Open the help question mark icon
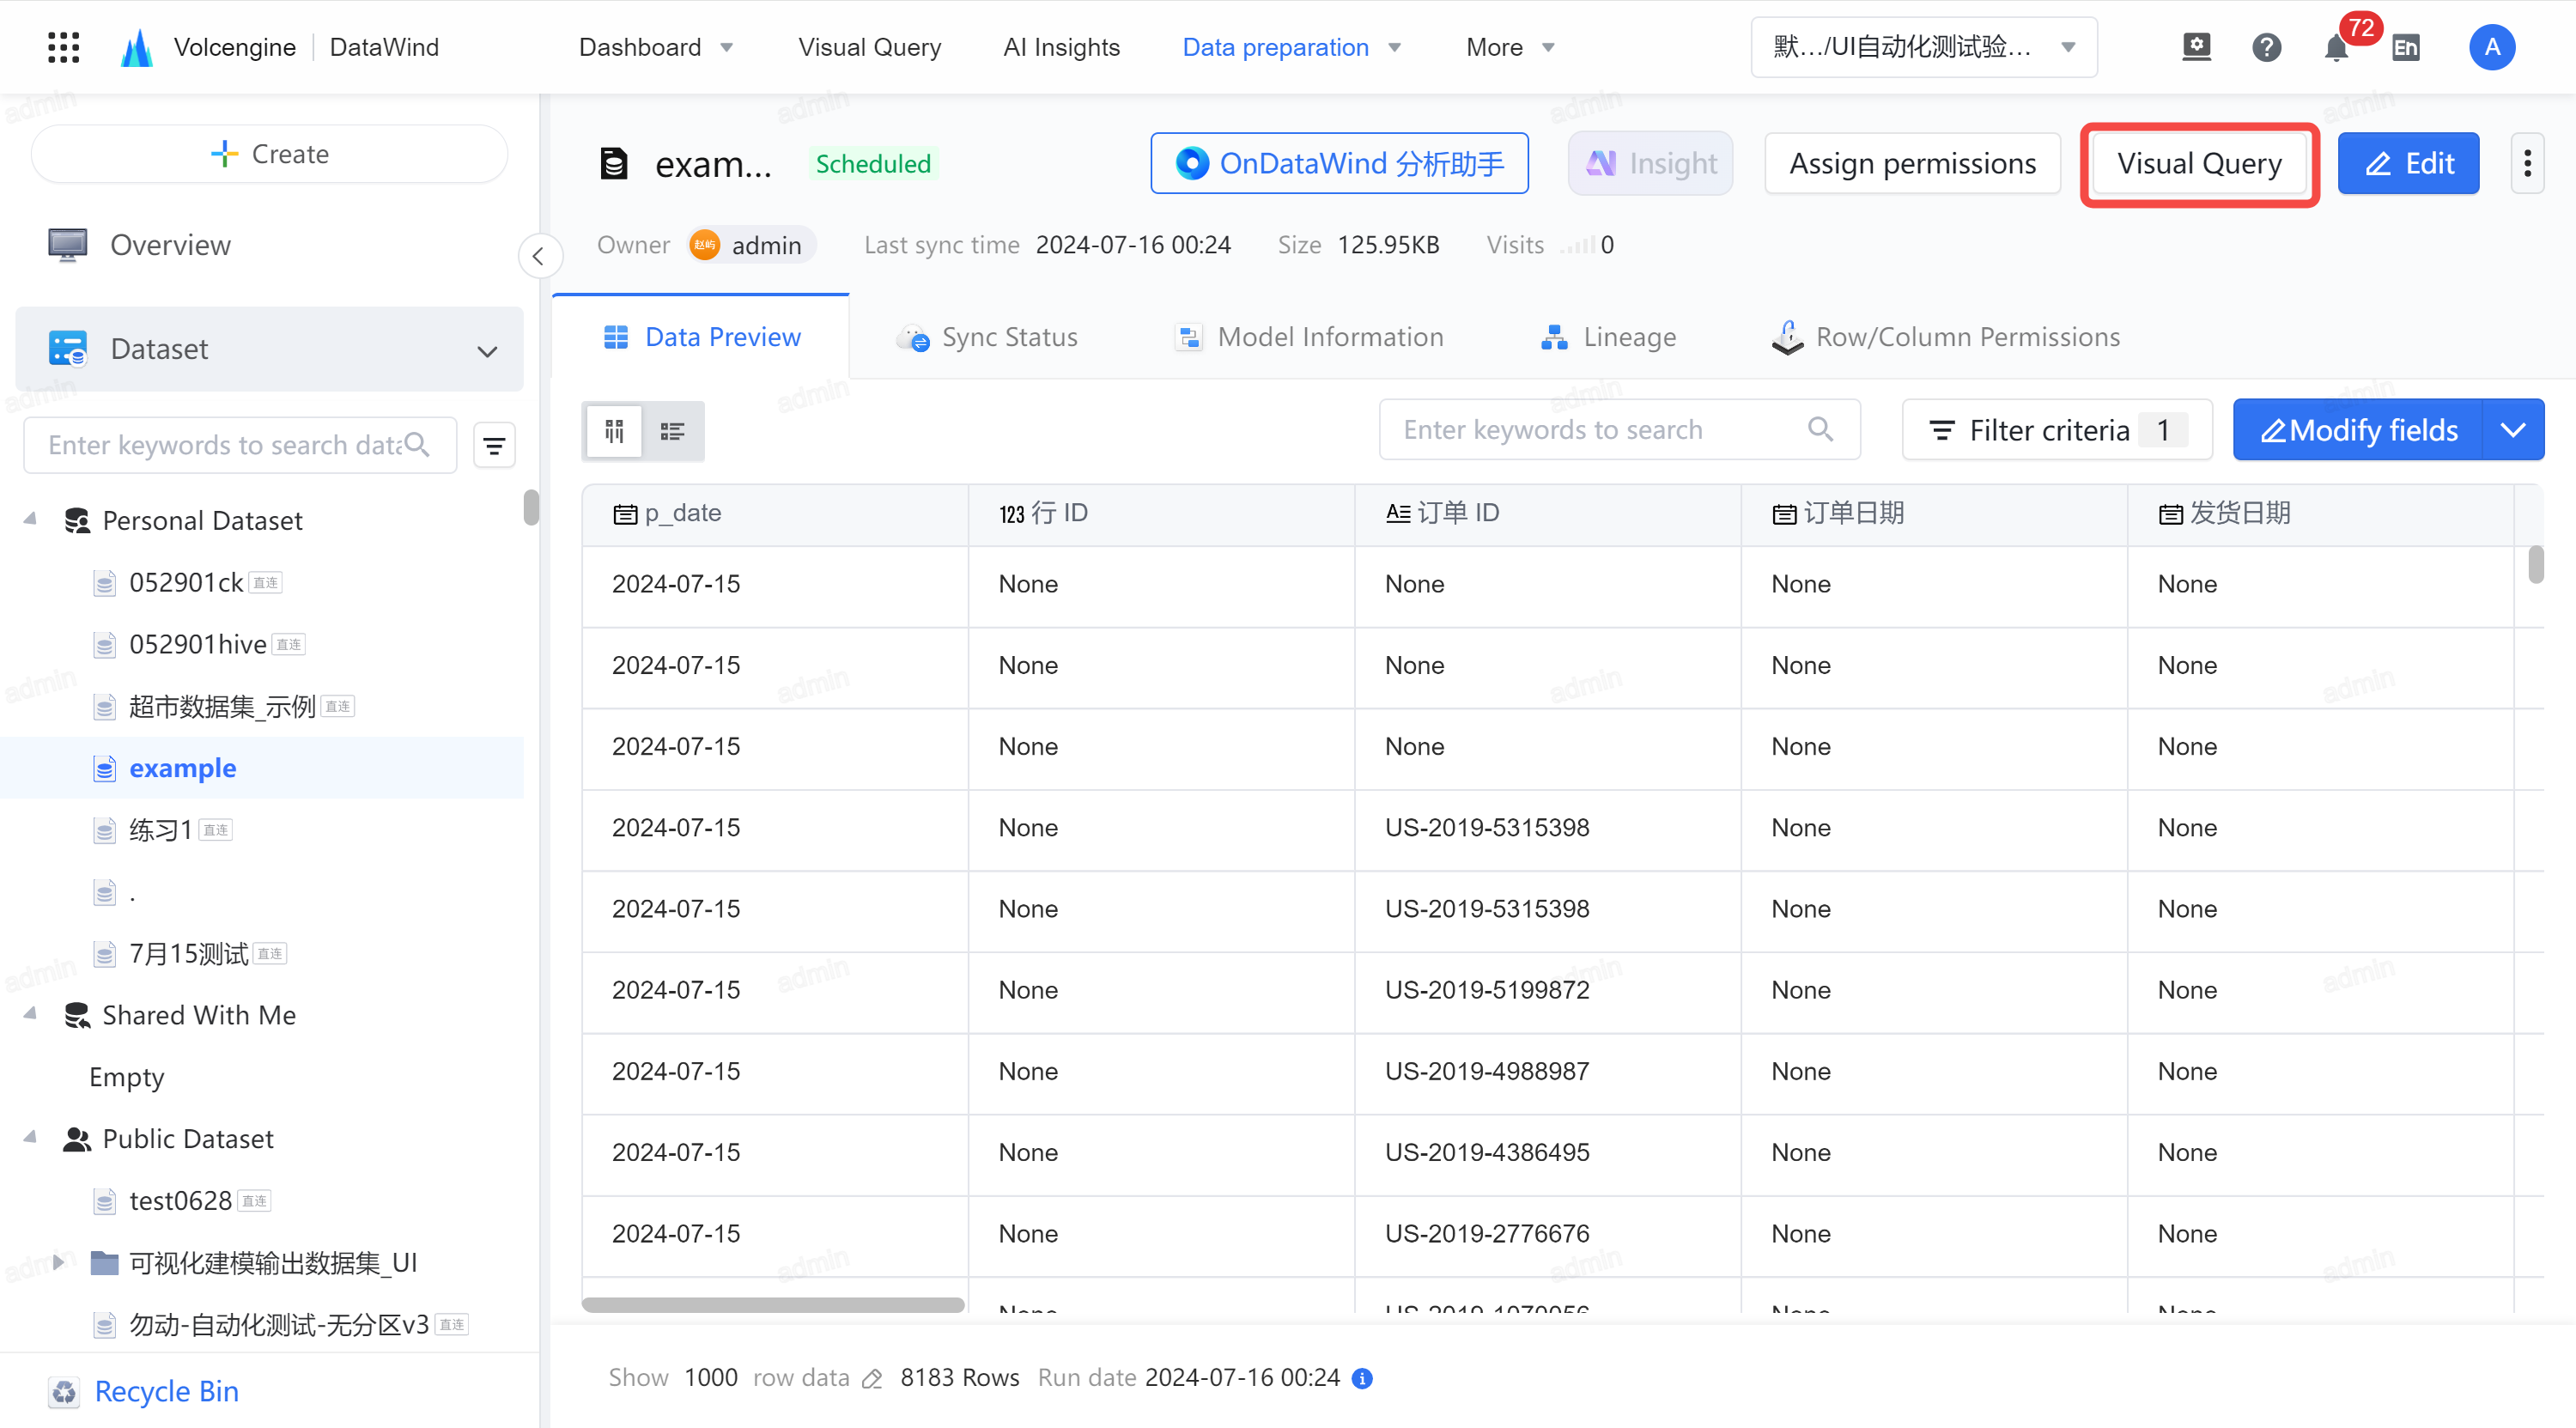The image size is (2576, 1428). pos(2266,47)
